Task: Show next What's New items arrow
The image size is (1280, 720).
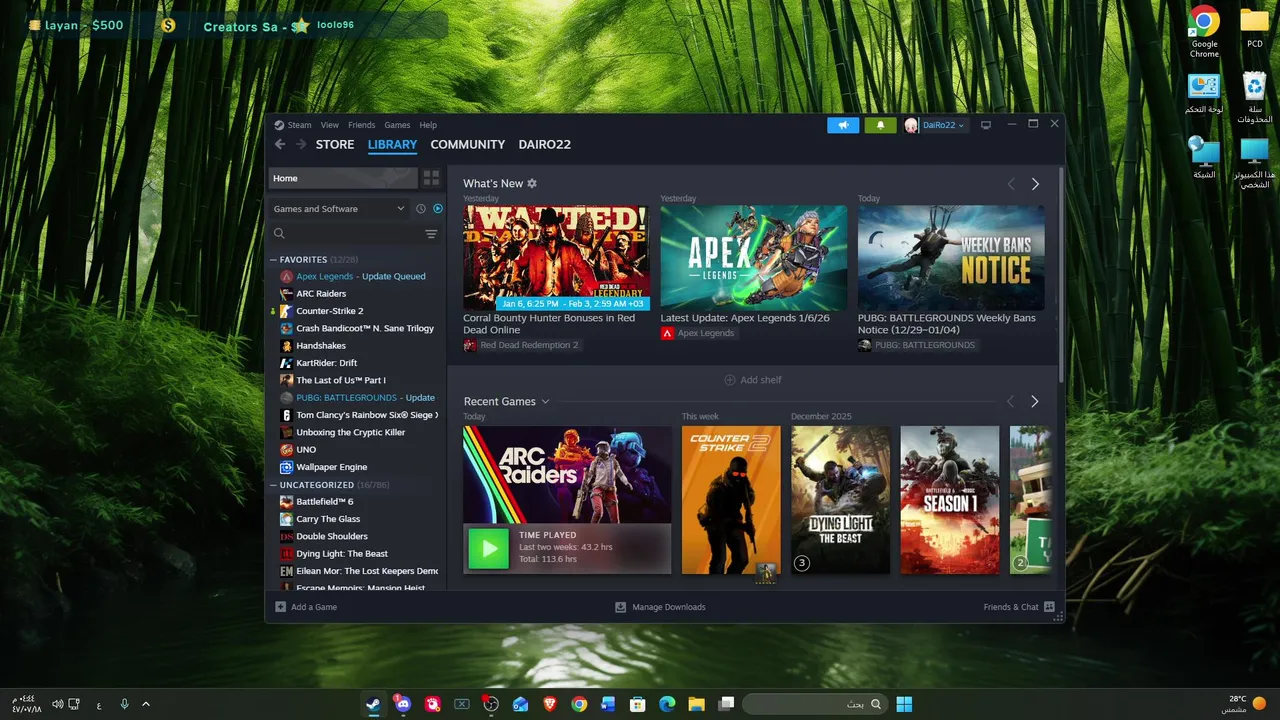Action: coord(1035,184)
